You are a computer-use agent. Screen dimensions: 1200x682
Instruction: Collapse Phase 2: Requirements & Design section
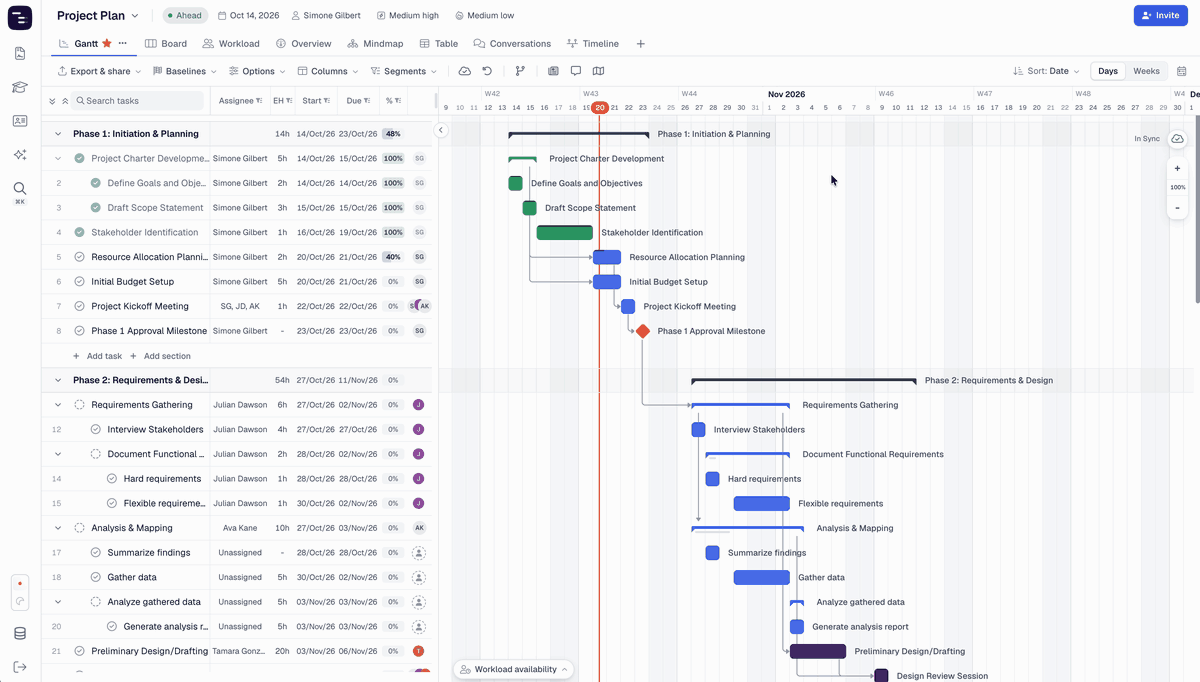click(58, 380)
